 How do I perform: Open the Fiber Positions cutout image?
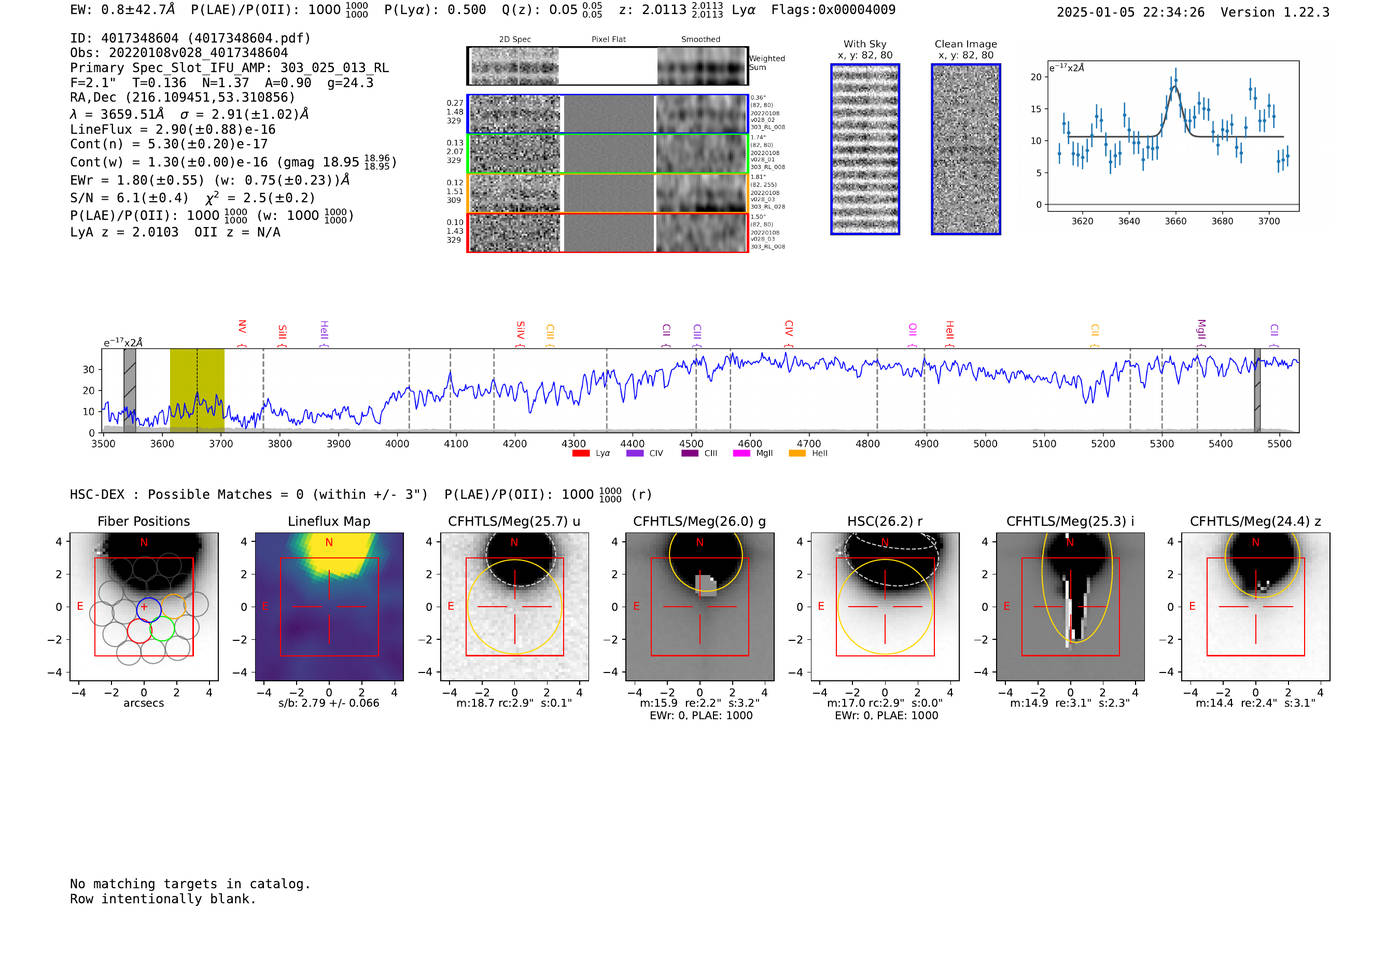144,607
